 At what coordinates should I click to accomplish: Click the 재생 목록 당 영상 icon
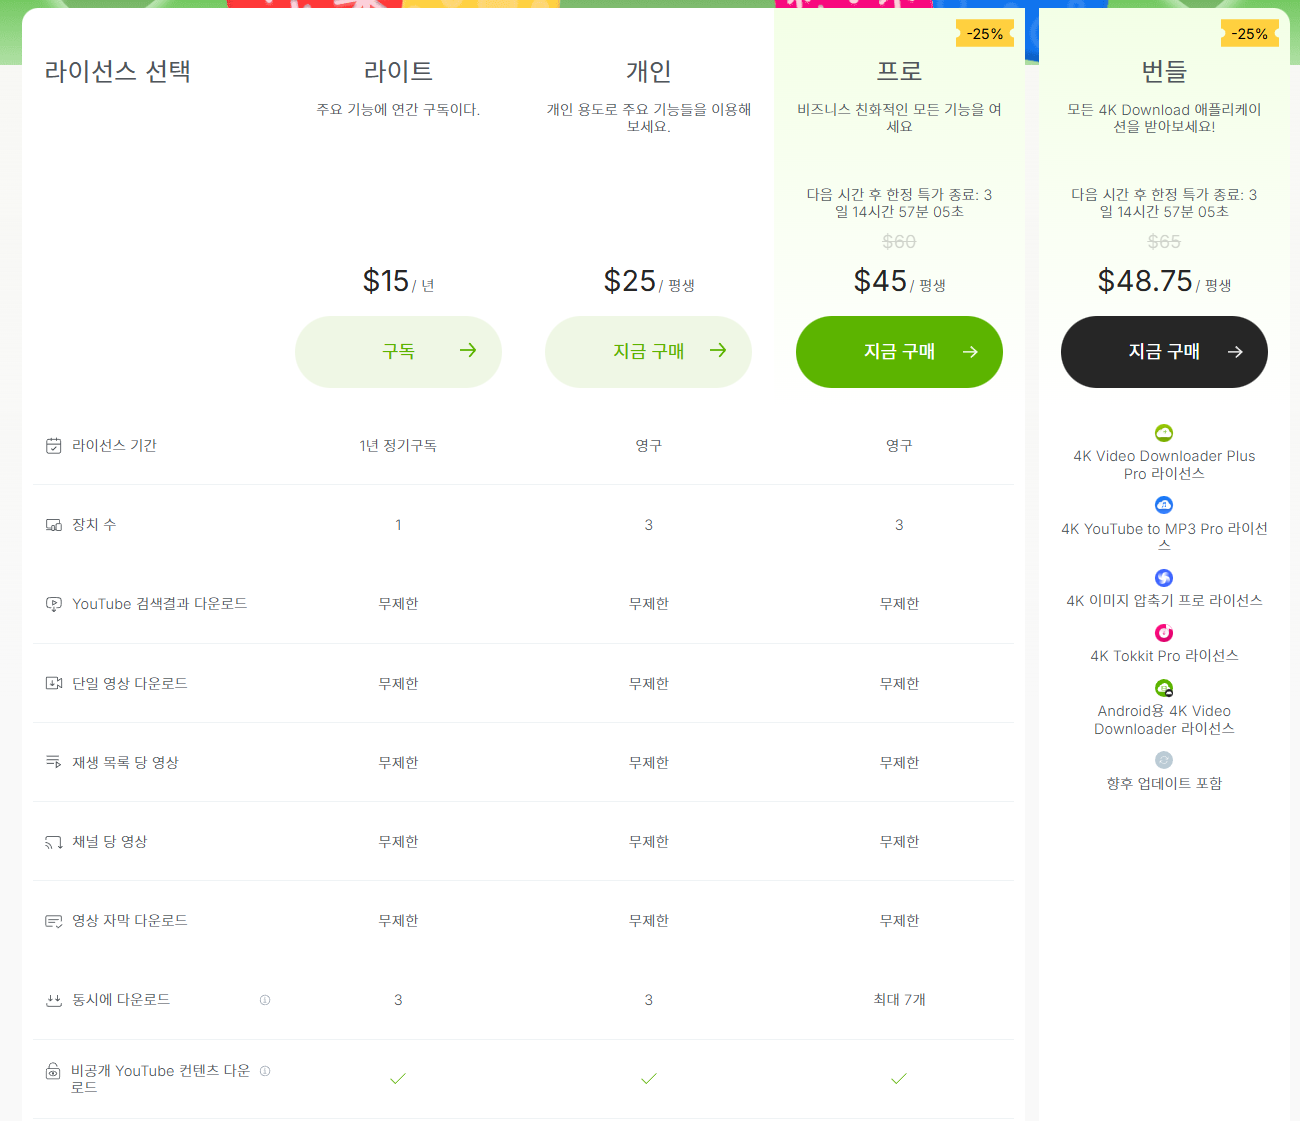point(54,762)
